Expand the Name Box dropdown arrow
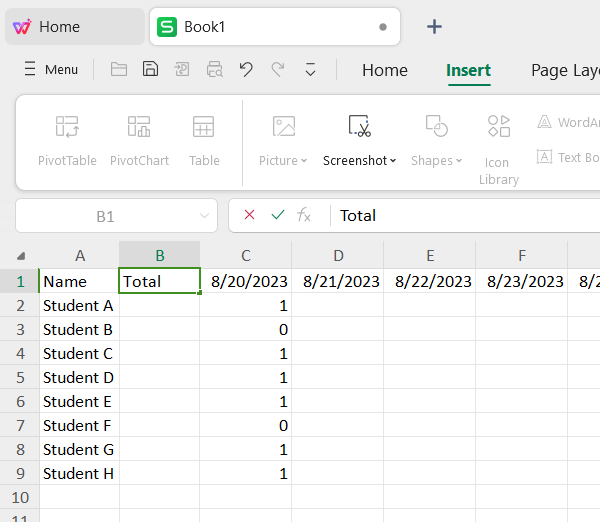Screen dimensions: 600x522 (x=205, y=215)
